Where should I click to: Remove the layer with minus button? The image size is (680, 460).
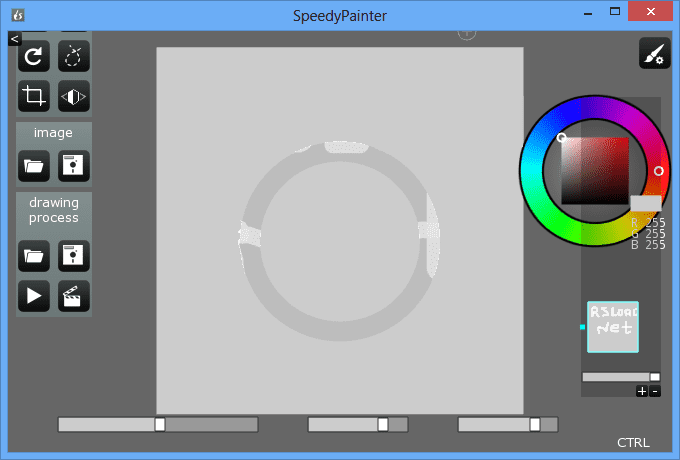[x=655, y=391]
